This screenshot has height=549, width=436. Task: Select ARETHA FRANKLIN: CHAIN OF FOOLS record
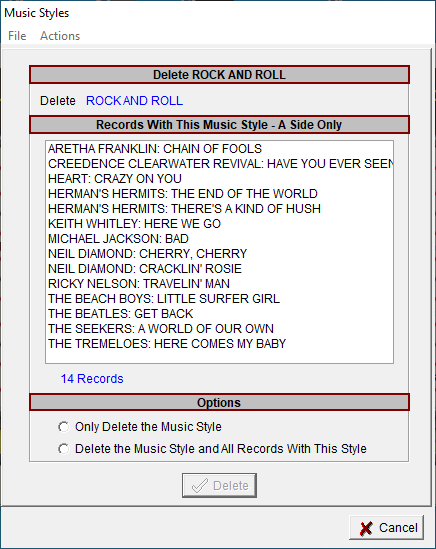pos(219,149)
